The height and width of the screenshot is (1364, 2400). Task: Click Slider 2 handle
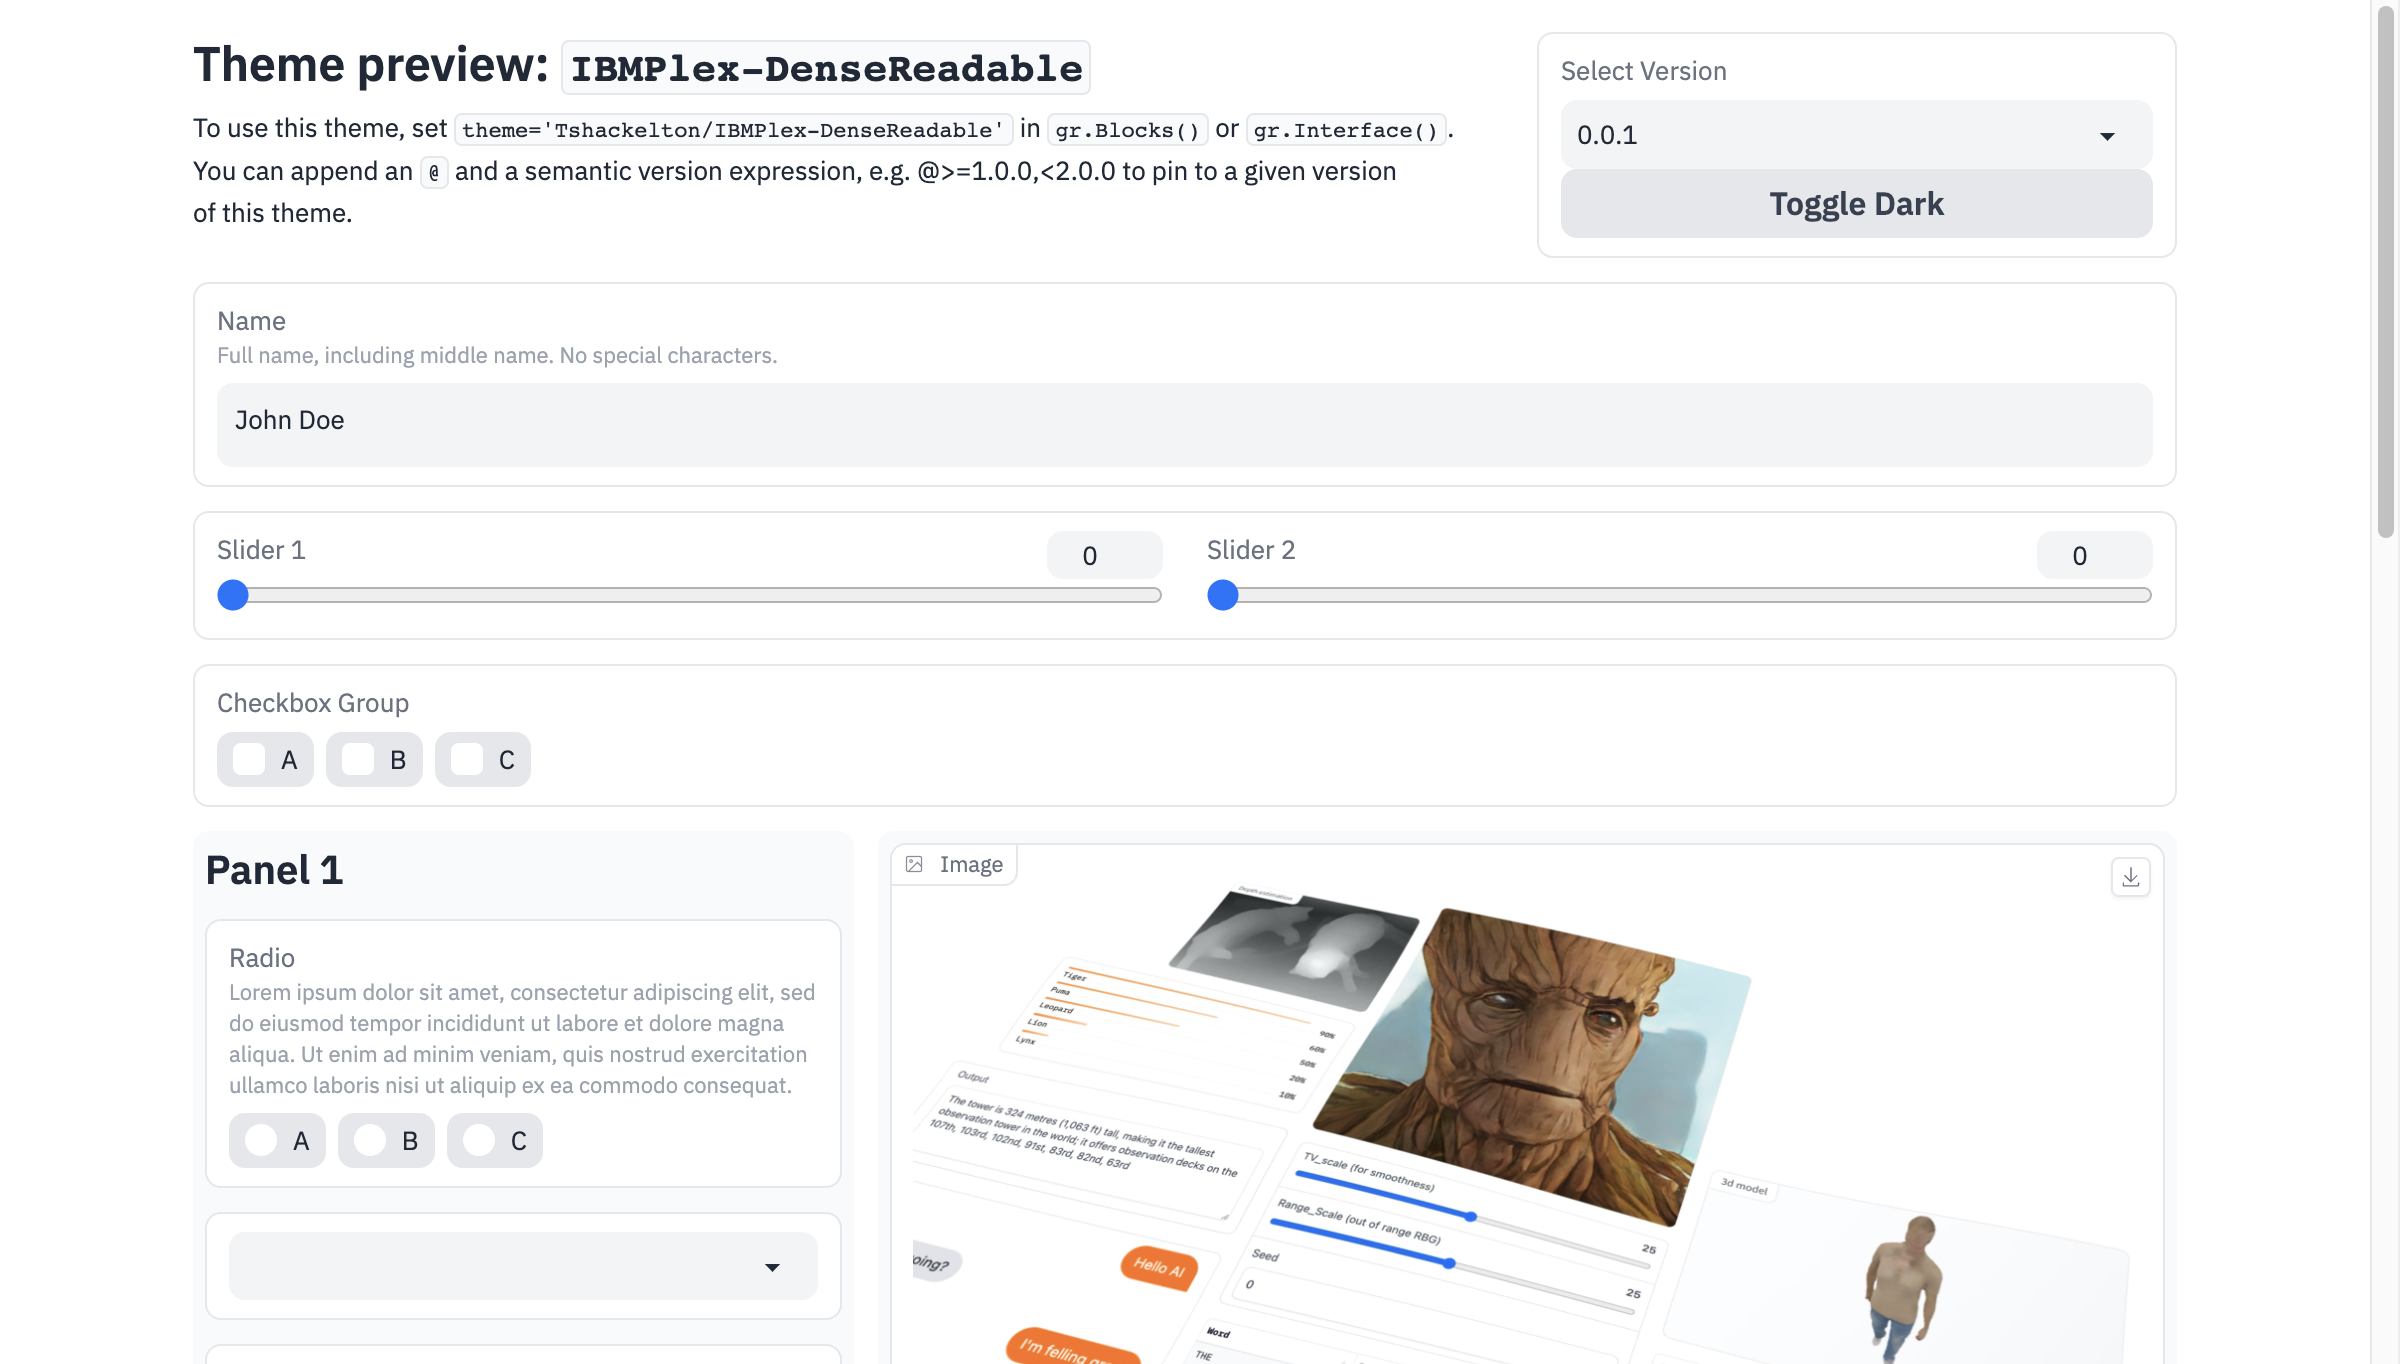(x=1222, y=595)
